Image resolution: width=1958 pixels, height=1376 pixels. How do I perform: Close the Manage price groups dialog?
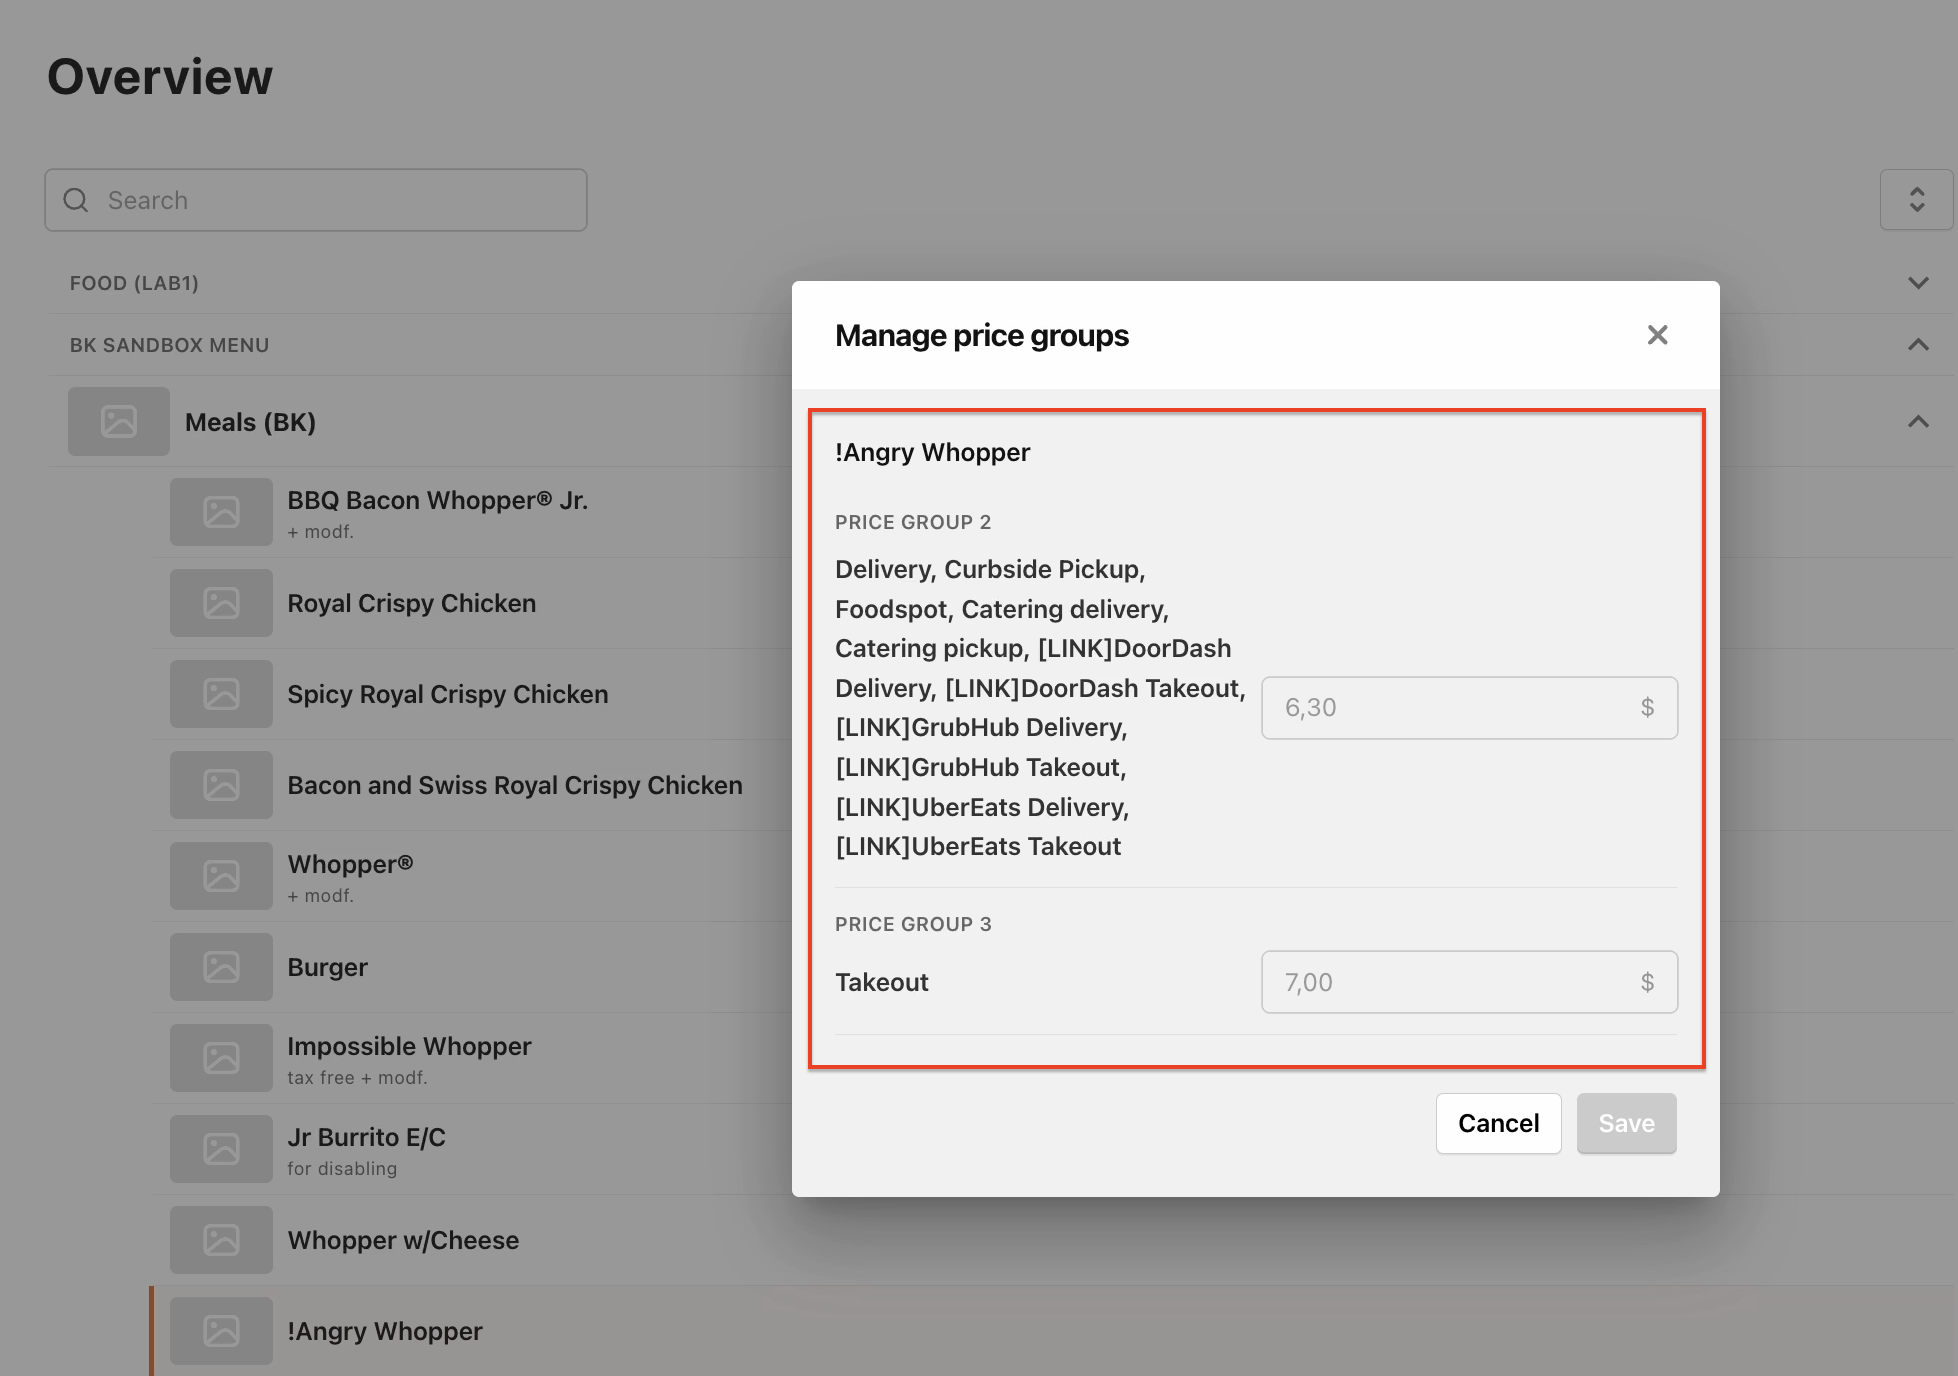1657,335
